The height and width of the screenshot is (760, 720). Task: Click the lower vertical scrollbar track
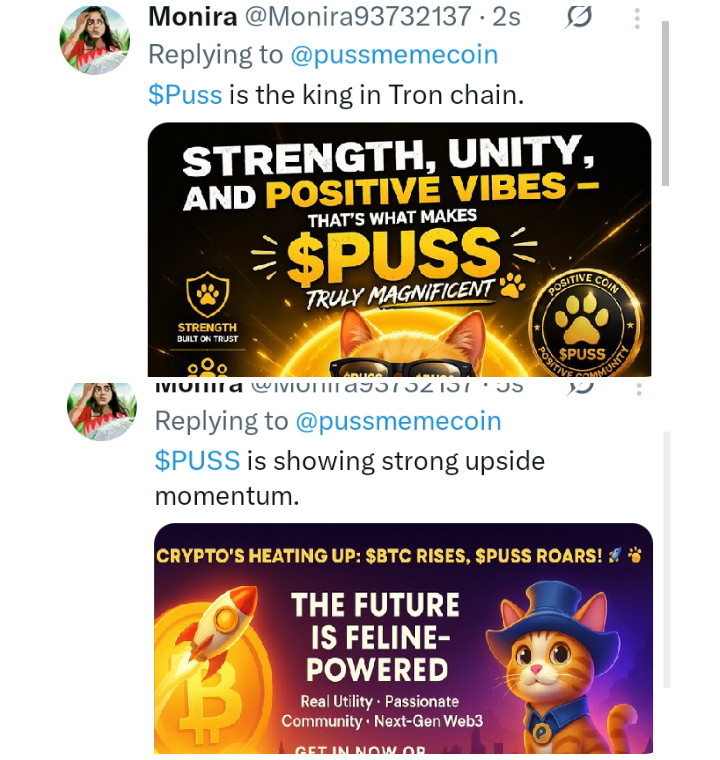click(x=667, y=559)
